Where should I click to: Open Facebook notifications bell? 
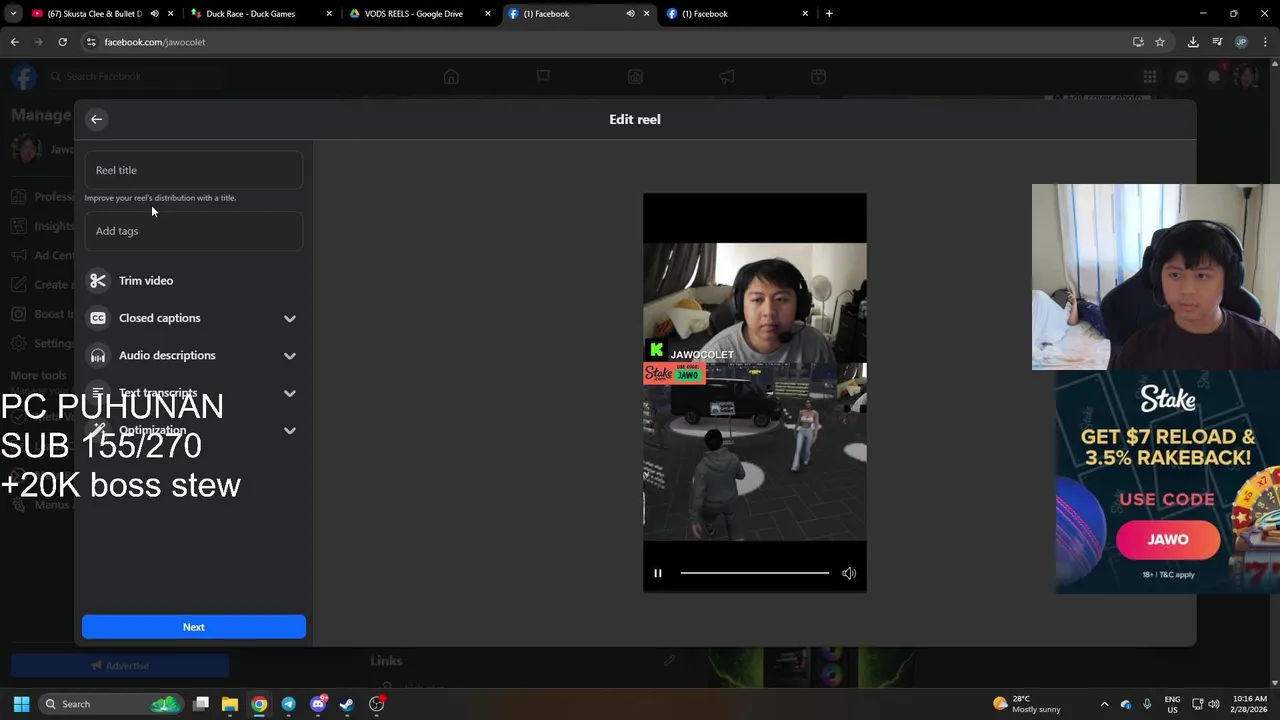pyautogui.click(x=1214, y=77)
